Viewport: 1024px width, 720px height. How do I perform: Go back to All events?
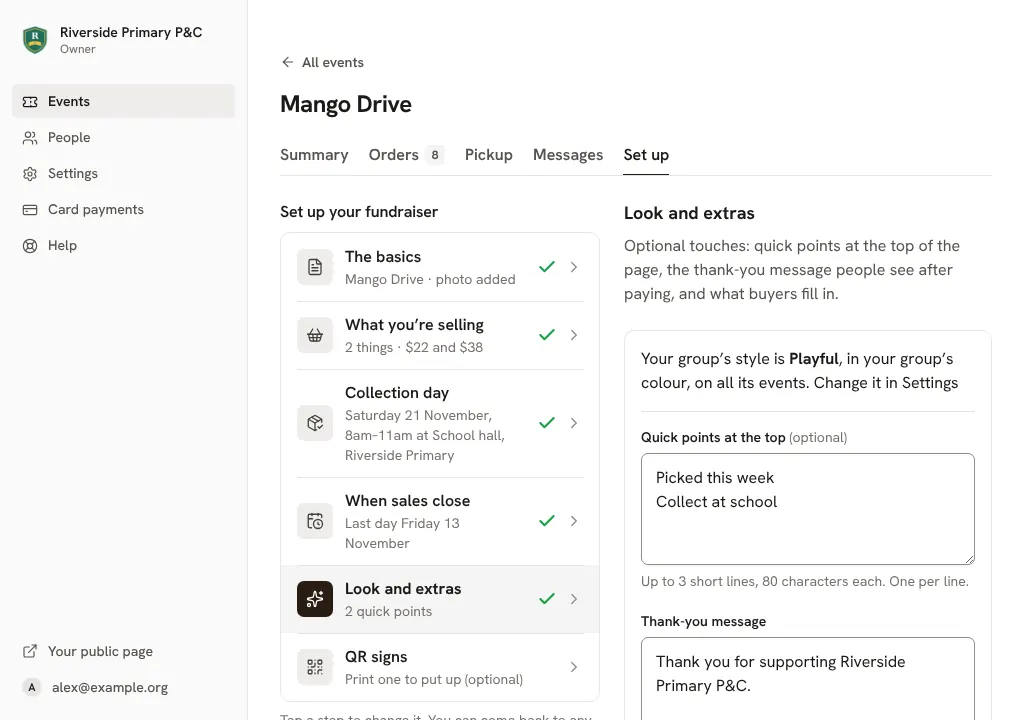(323, 62)
